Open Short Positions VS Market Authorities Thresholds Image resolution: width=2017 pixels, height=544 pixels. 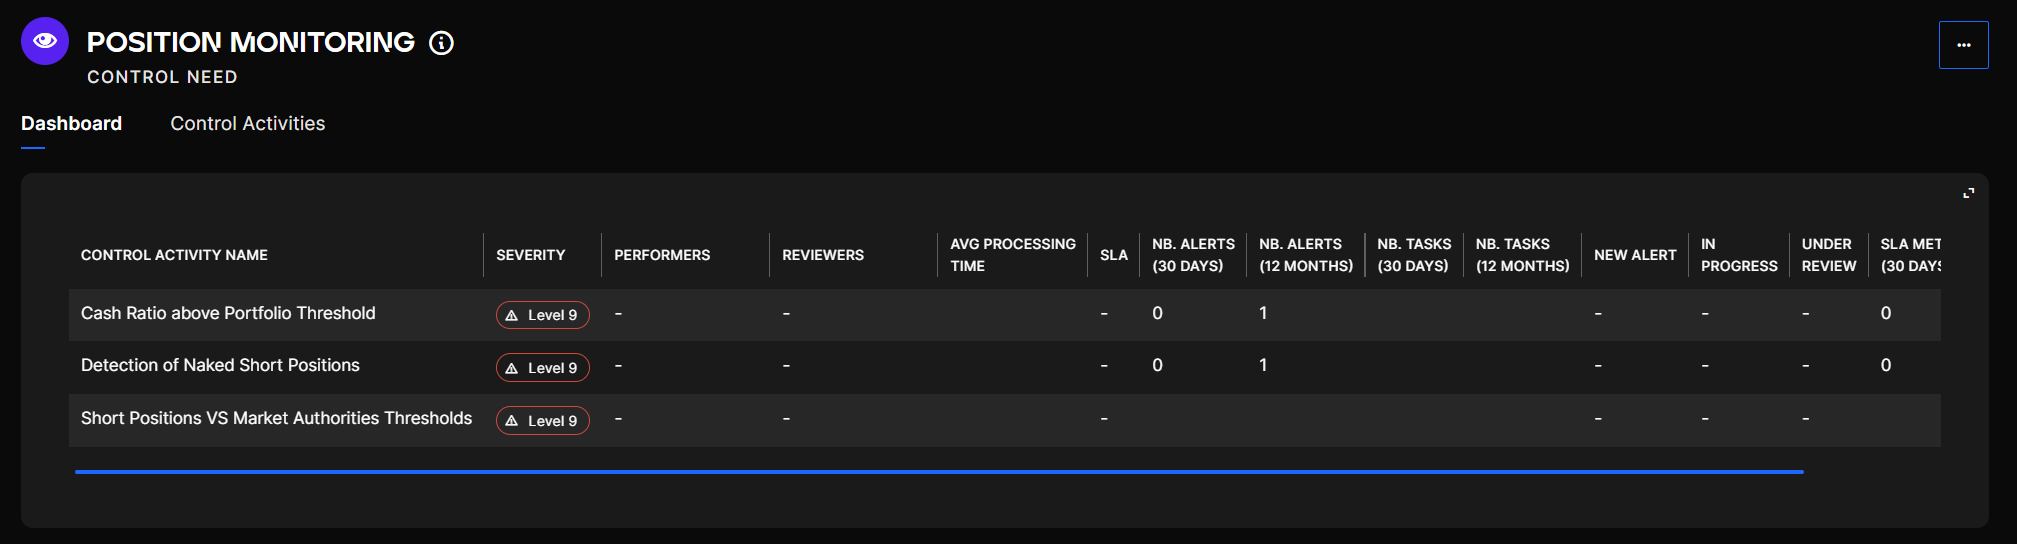coord(276,418)
